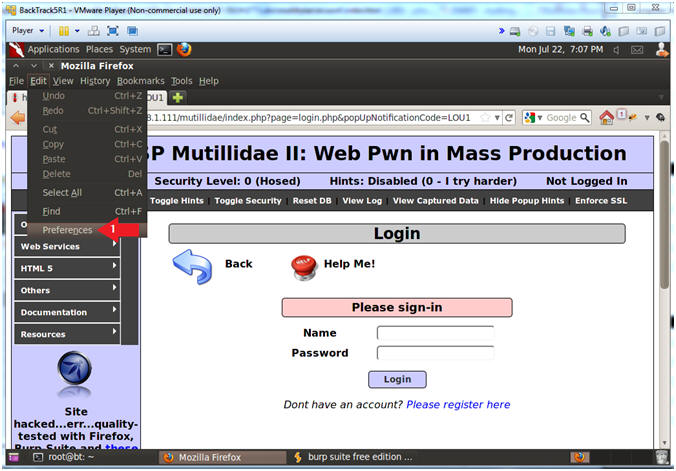676x471 pixels.
Task: Open the Applications menu
Action: point(53,50)
